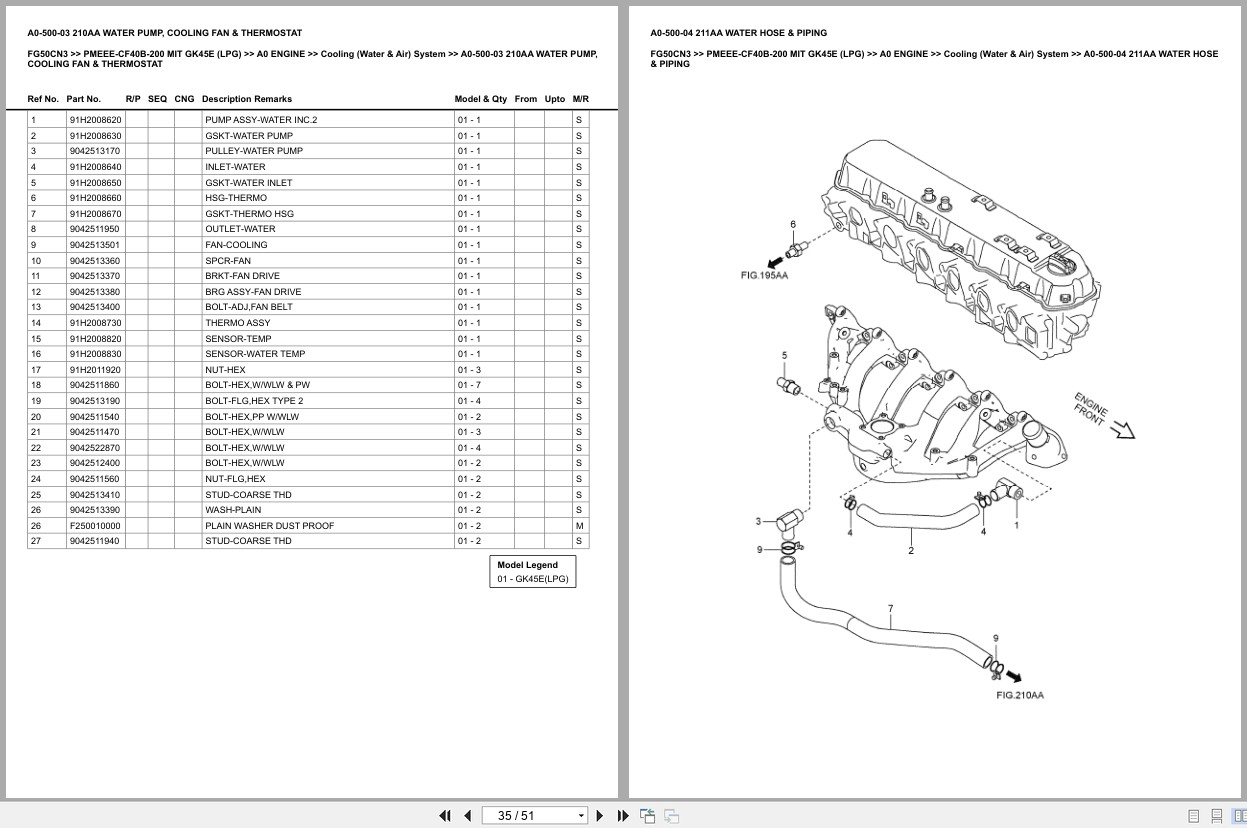The height and width of the screenshot is (828, 1247).
Task: Select the THERMO ASSY description
Action: click(x=237, y=323)
